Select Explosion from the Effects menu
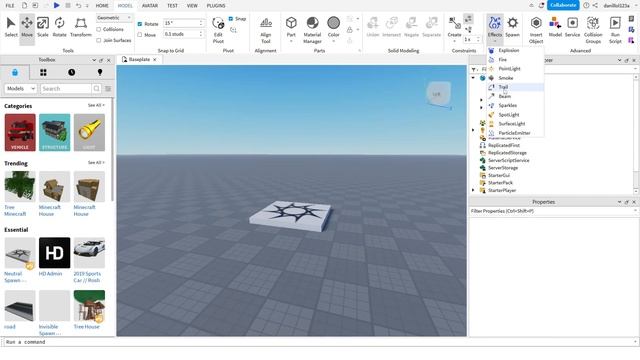 click(x=516, y=51)
